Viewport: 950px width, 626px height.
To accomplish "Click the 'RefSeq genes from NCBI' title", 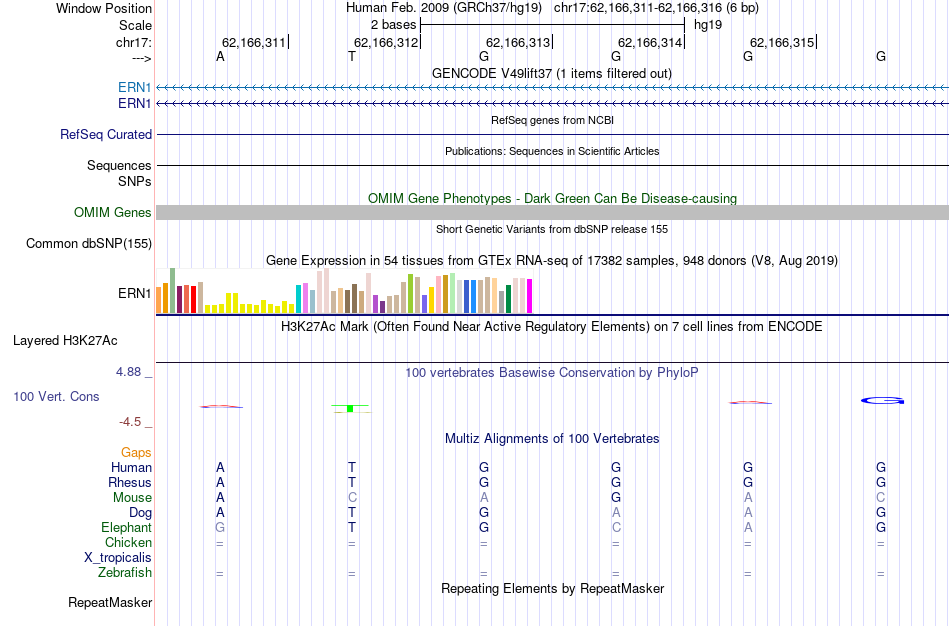I will [553, 120].
